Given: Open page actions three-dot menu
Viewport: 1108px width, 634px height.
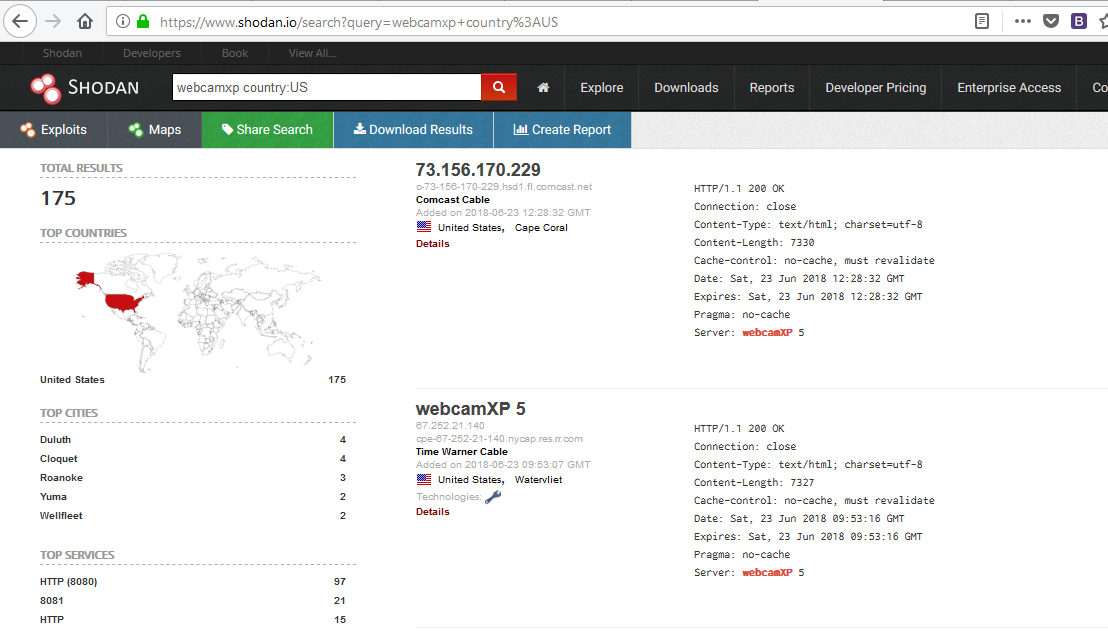Looking at the screenshot, I should pyautogui.click(x=1022, y=21).
